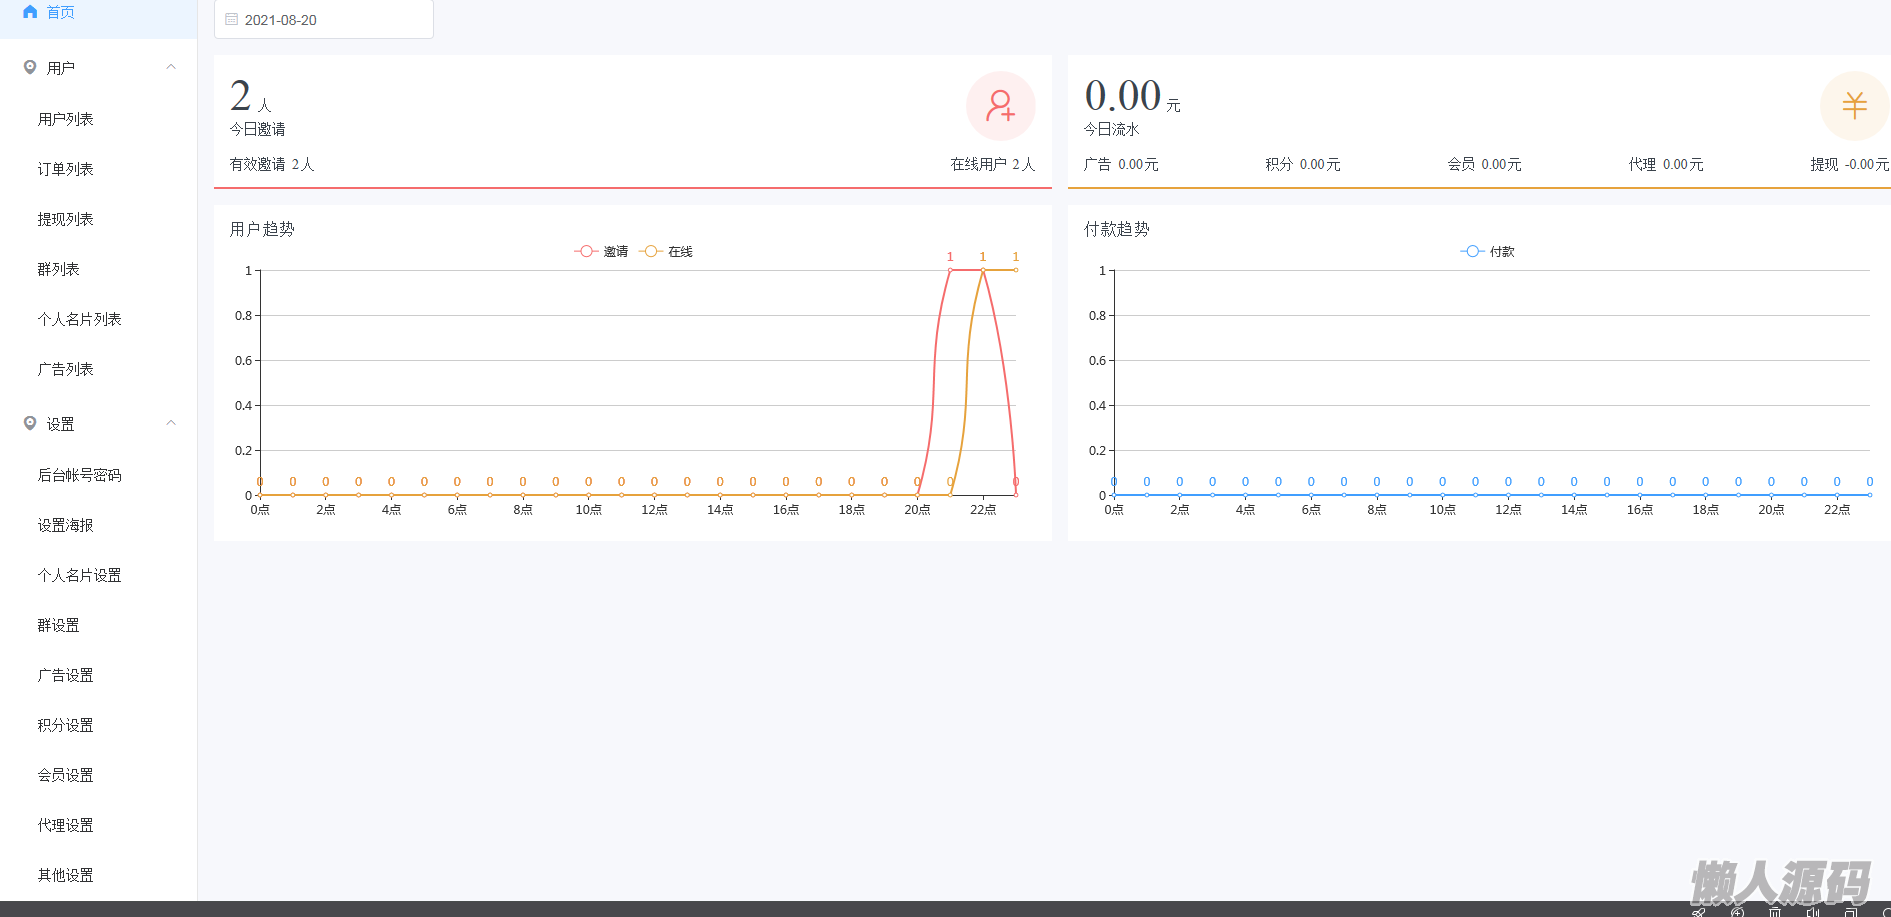This screenshot has width=1891, height=917.
Task: Click the pin icon next to 用户
Action: pyautogui.click(x=30, y=67)
